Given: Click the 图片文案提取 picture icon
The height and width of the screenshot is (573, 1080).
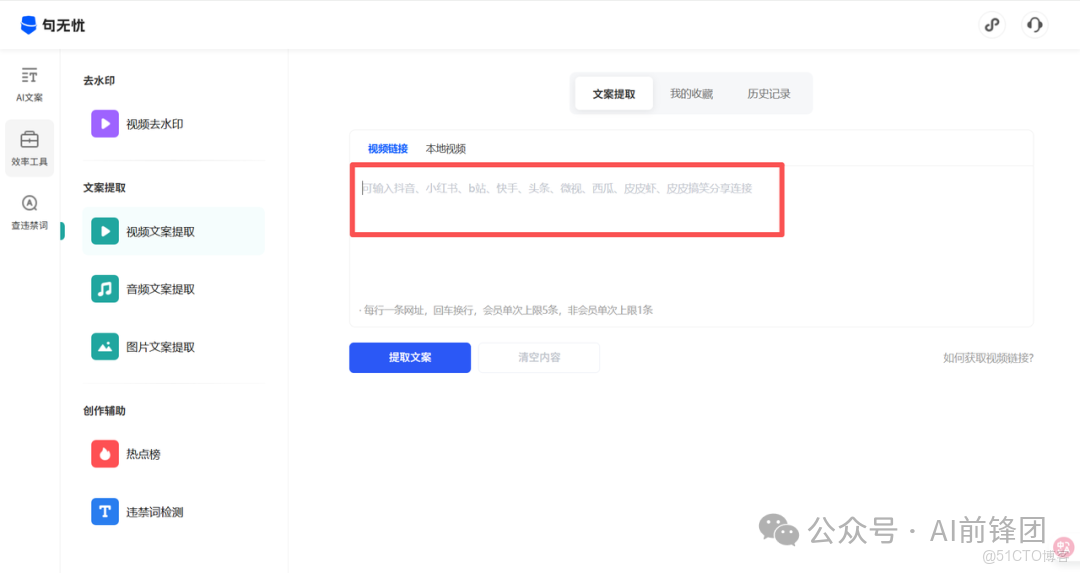Looking at the screenshot, I should [x=105, y=346].
